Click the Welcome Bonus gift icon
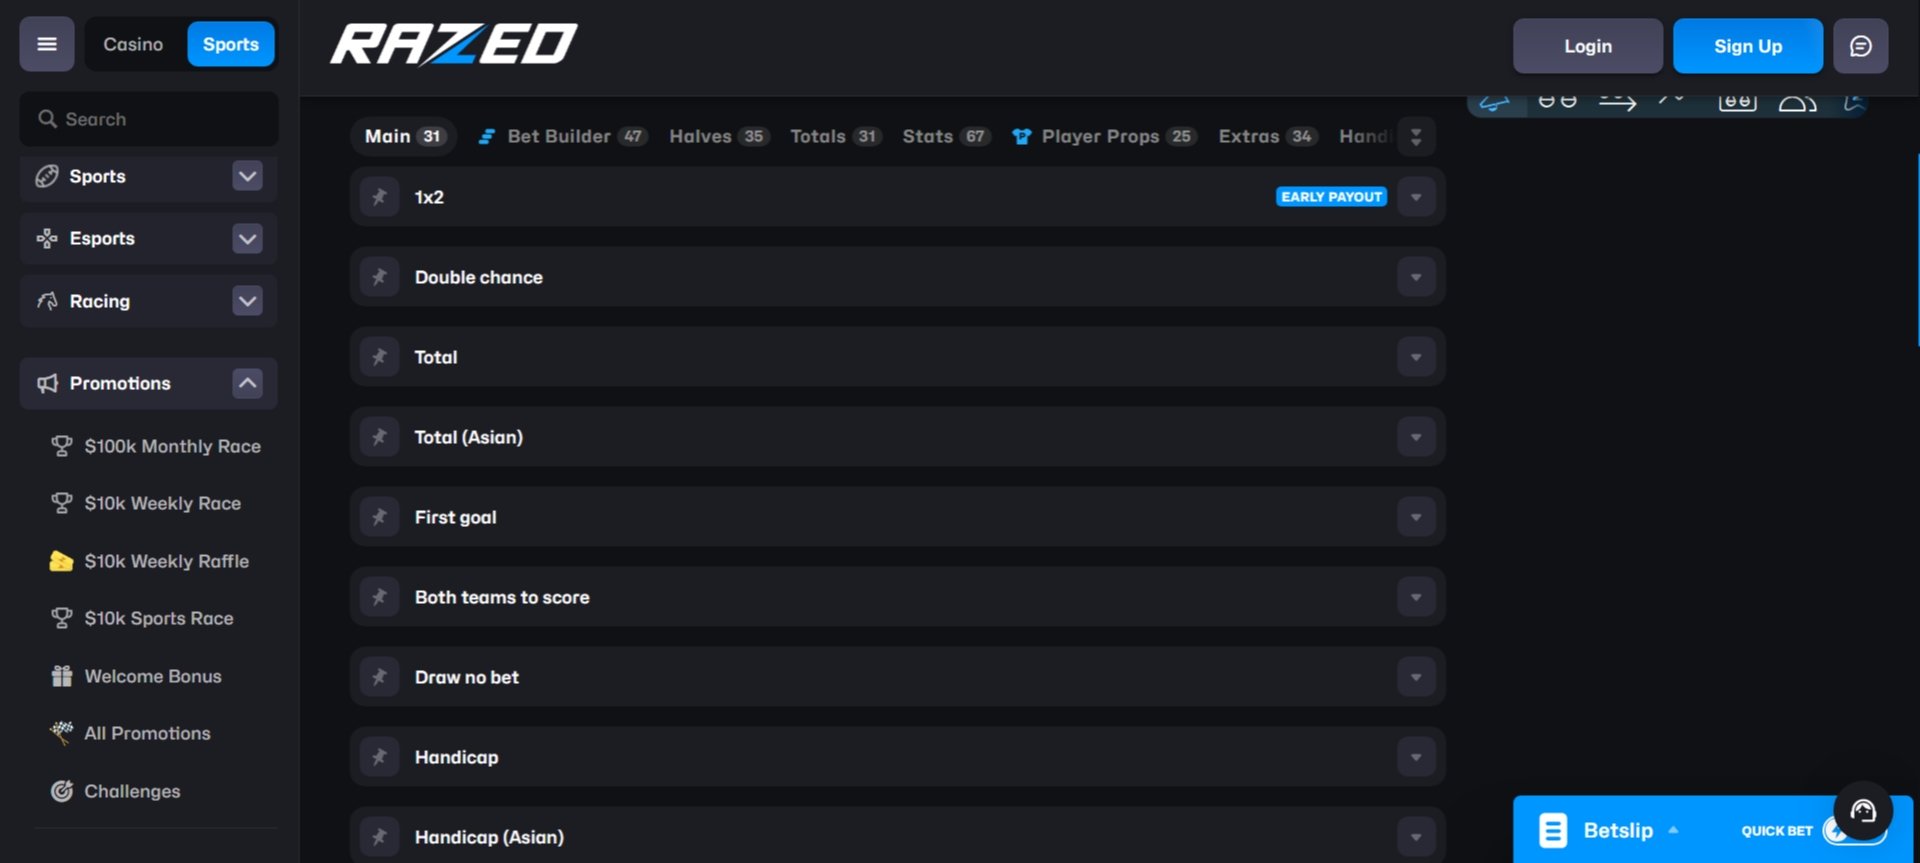The width and height of the screenshot is (1920, 863). pos(61,676)
